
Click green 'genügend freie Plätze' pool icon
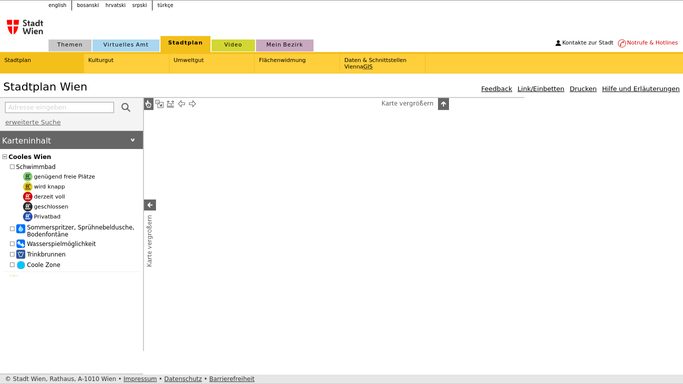[27, 176]
